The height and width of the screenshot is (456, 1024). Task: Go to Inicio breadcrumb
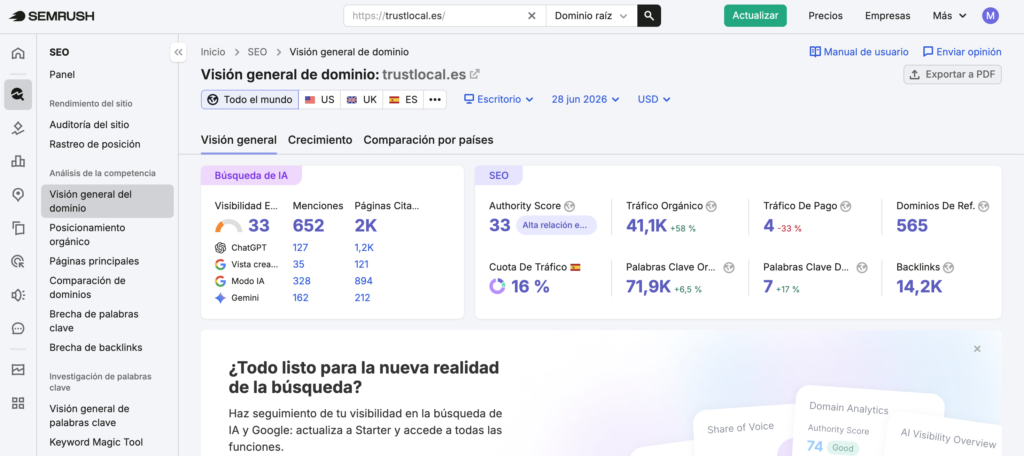coord(213,52)
